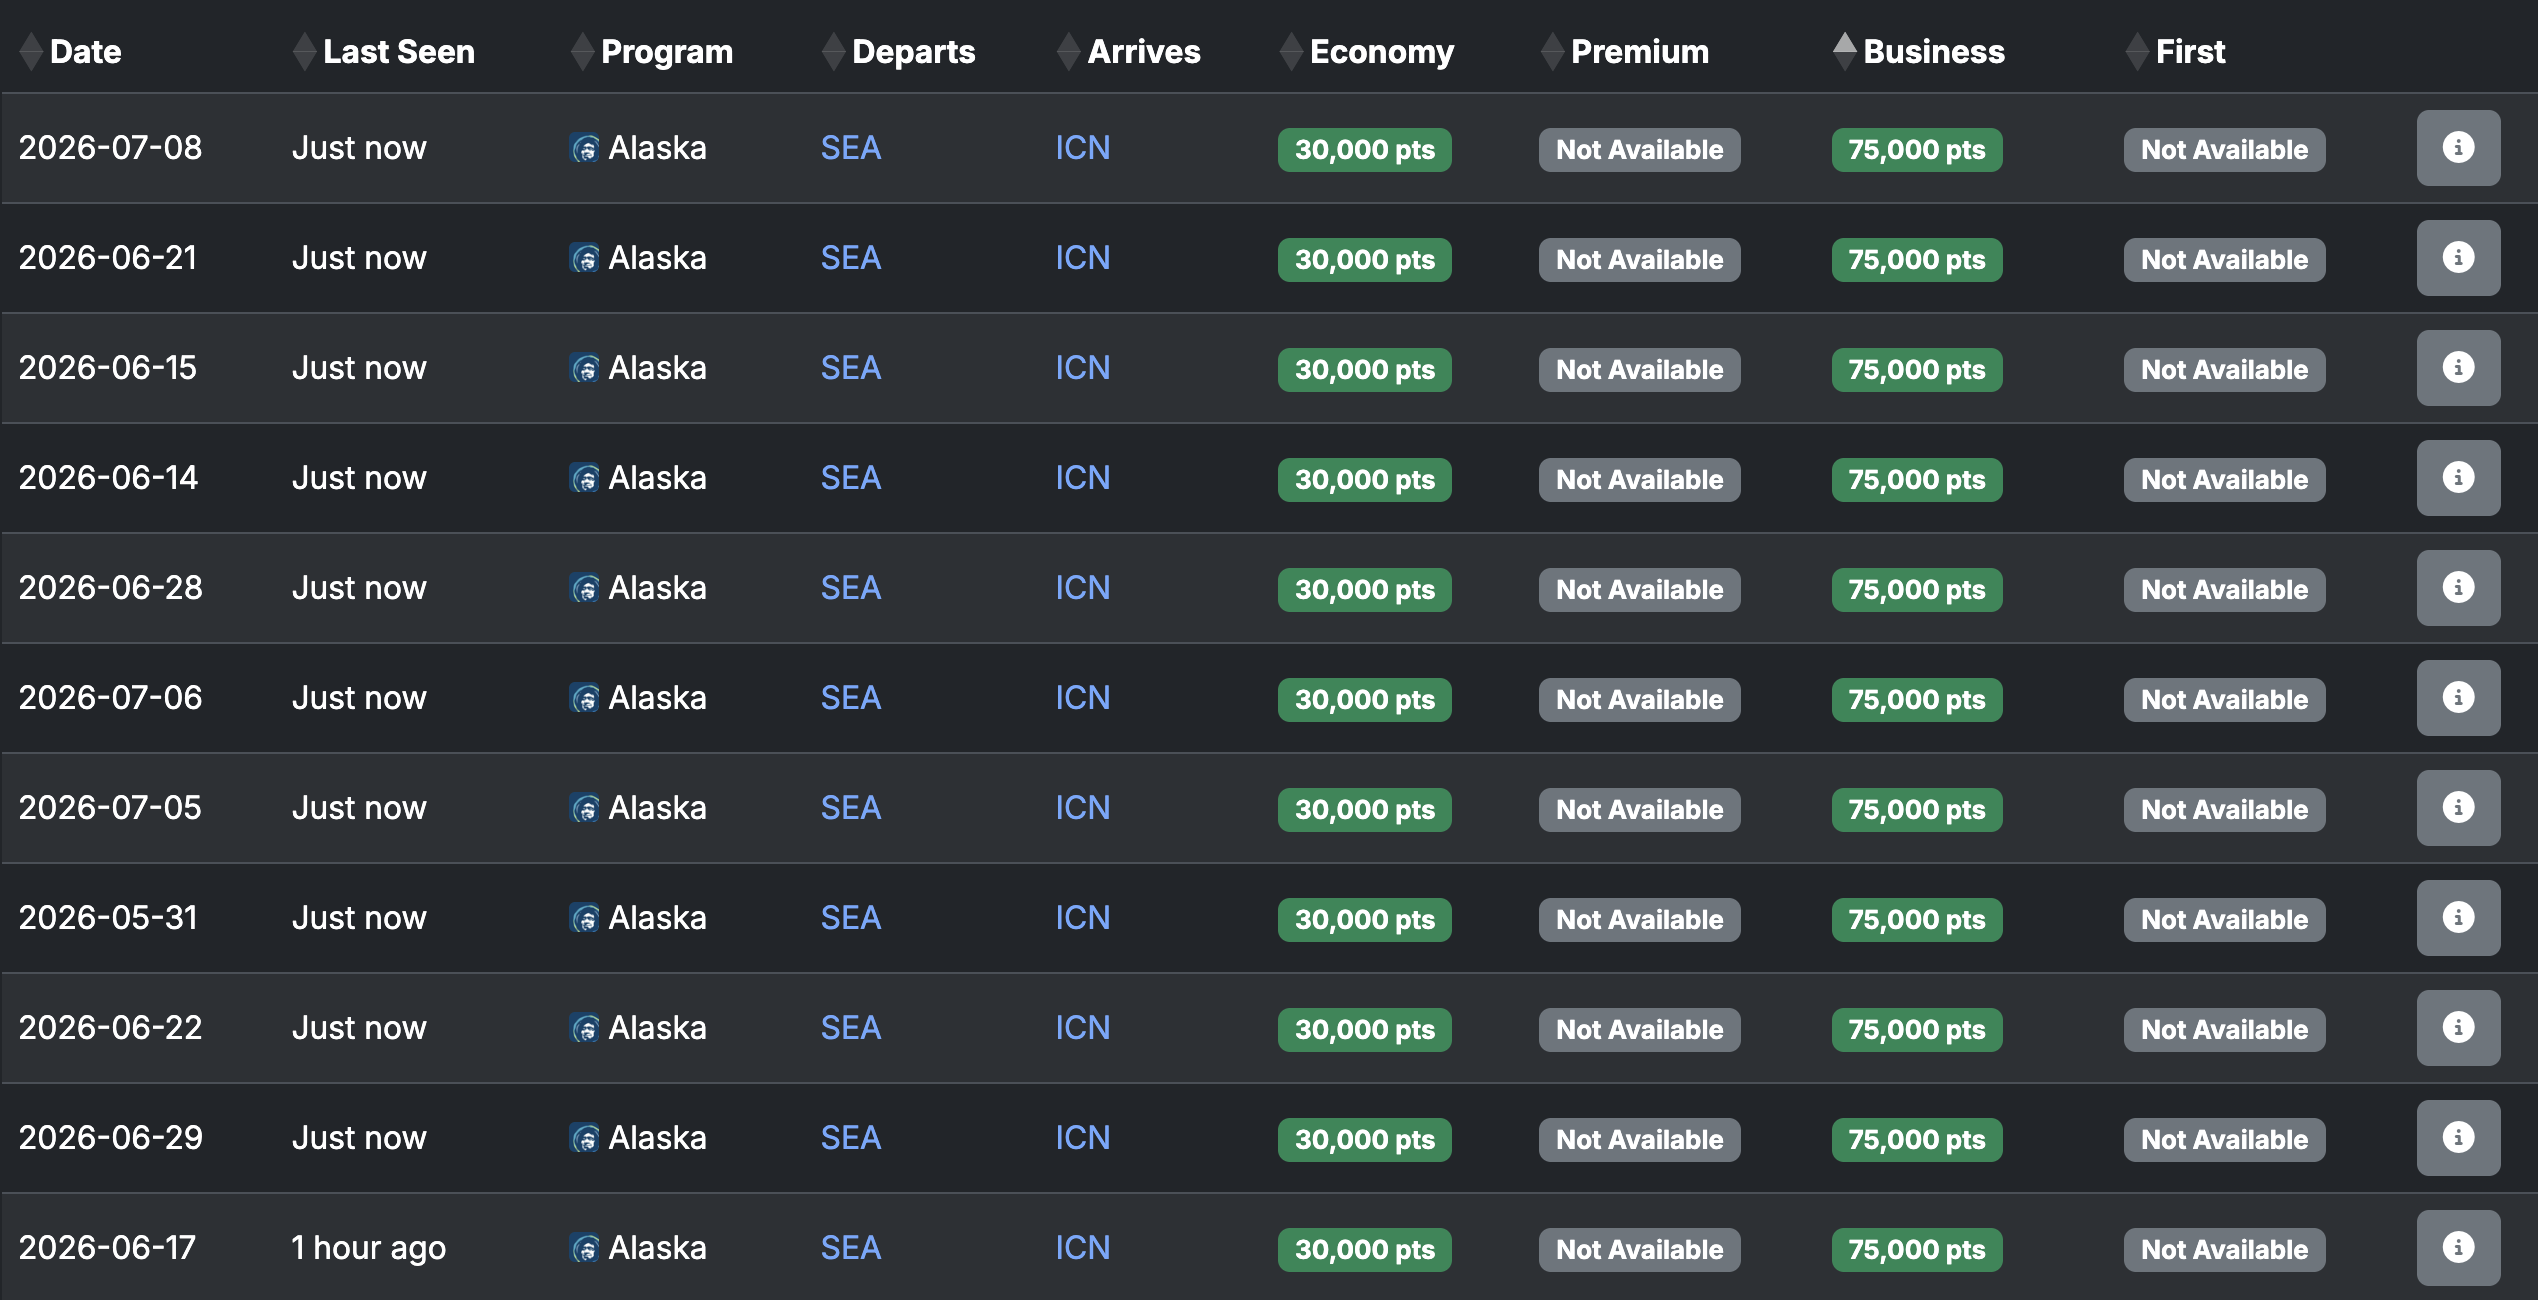Image resolution: width=2538 pixels, height=1300 pixels.
Task: Follow the ICN link in 2026-06-22 row
Action: tap(1083, 1028)
